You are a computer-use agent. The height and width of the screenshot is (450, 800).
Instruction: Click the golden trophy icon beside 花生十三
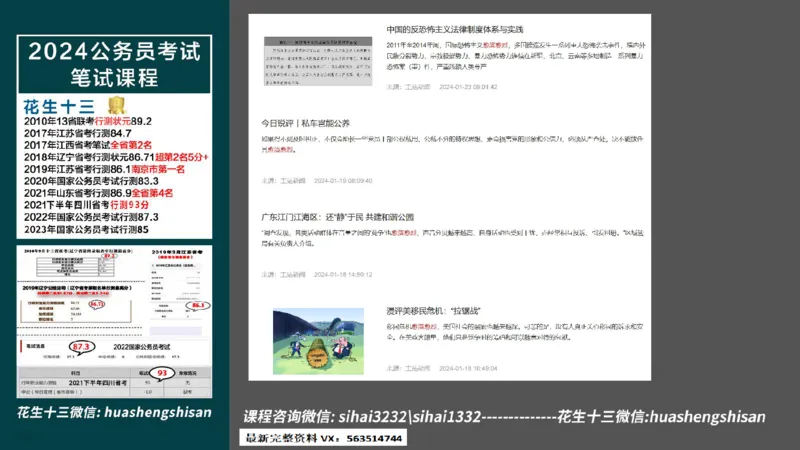pos(117,105)
